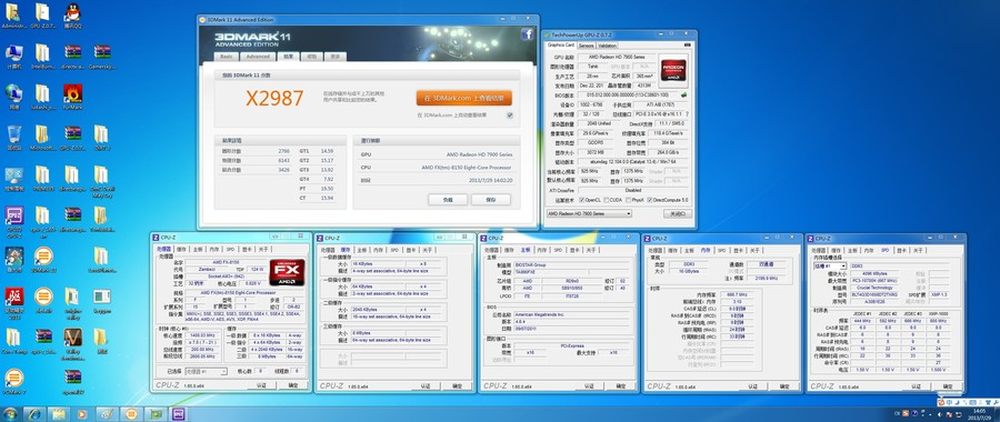Open the Network desktop icon
This screenshot has height=422, width=1000.
click(x=14, y=96)
